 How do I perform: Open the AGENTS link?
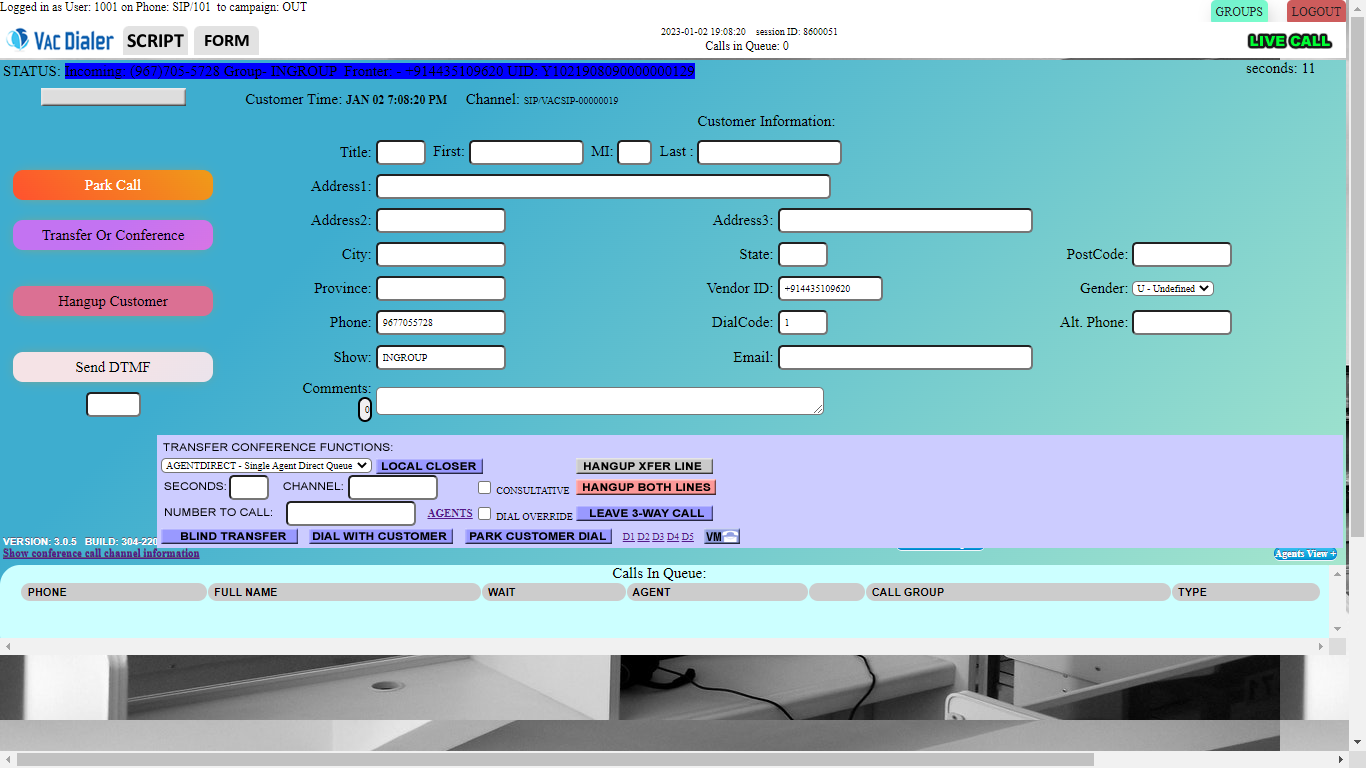(x=450, y=513)
